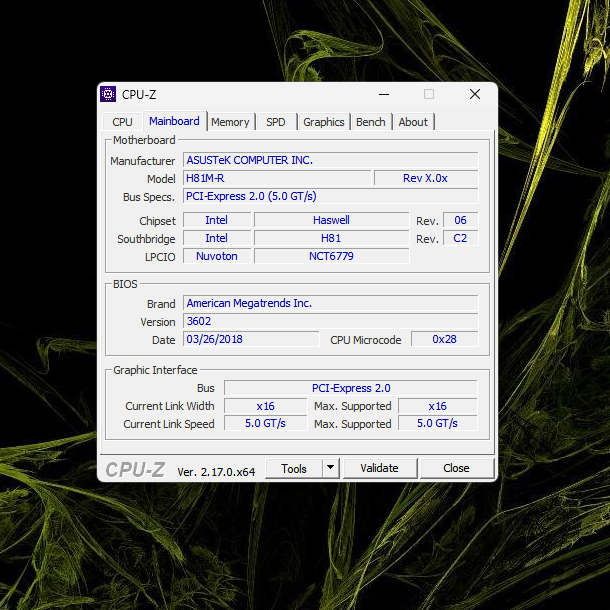This screenshot has height=610, width=610.
Task: Click the bus specs PCI-Express 2.0 (5.0 GT/s) field
Action: [x=331, y=196]
